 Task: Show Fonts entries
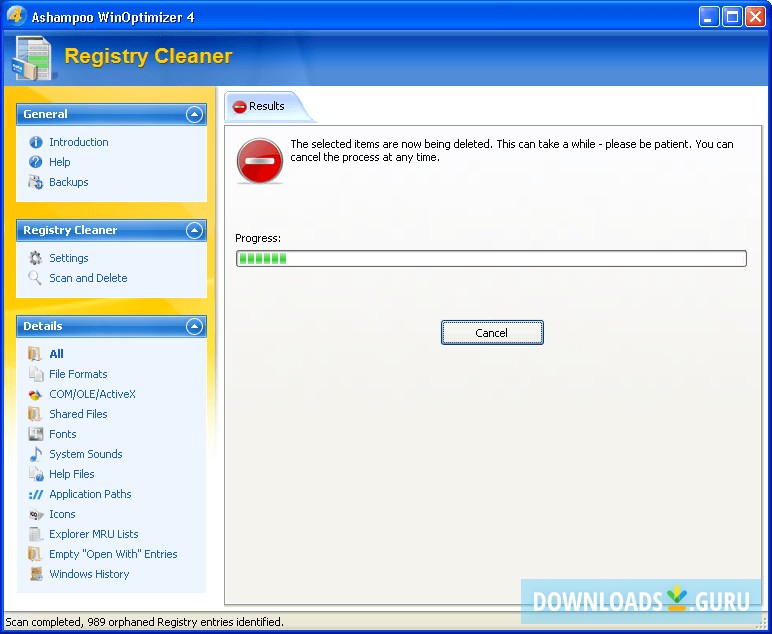tap(63, 434)
